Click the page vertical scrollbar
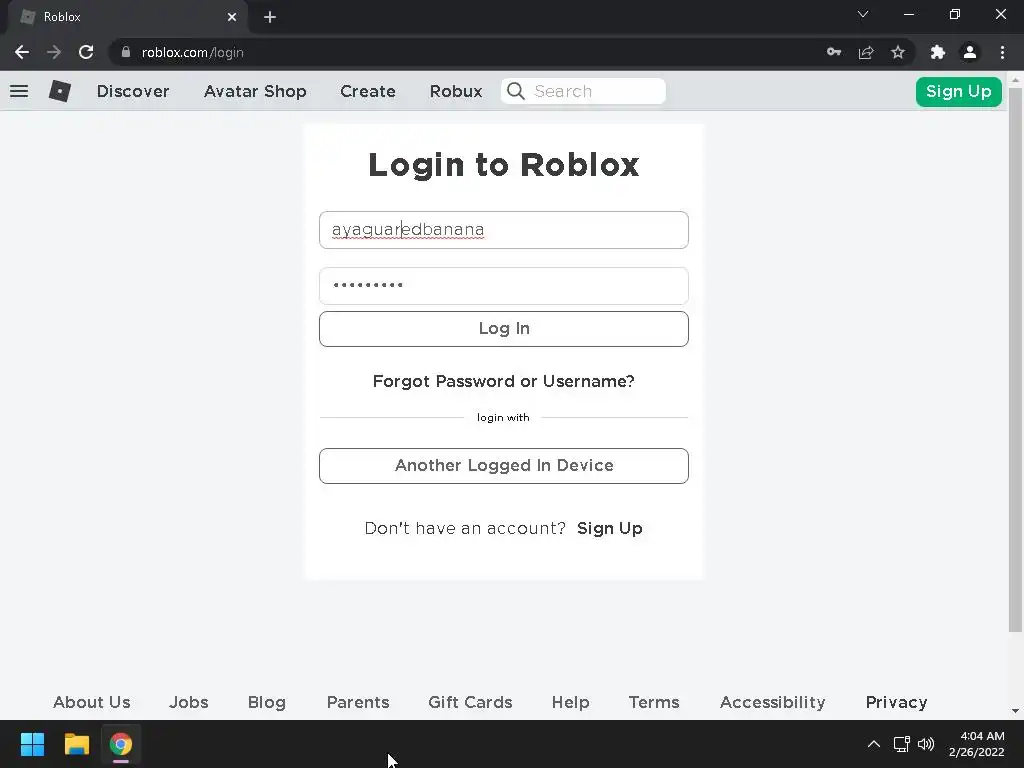1024x768 pixels. pyautogui.click(x=1015, y=359)
